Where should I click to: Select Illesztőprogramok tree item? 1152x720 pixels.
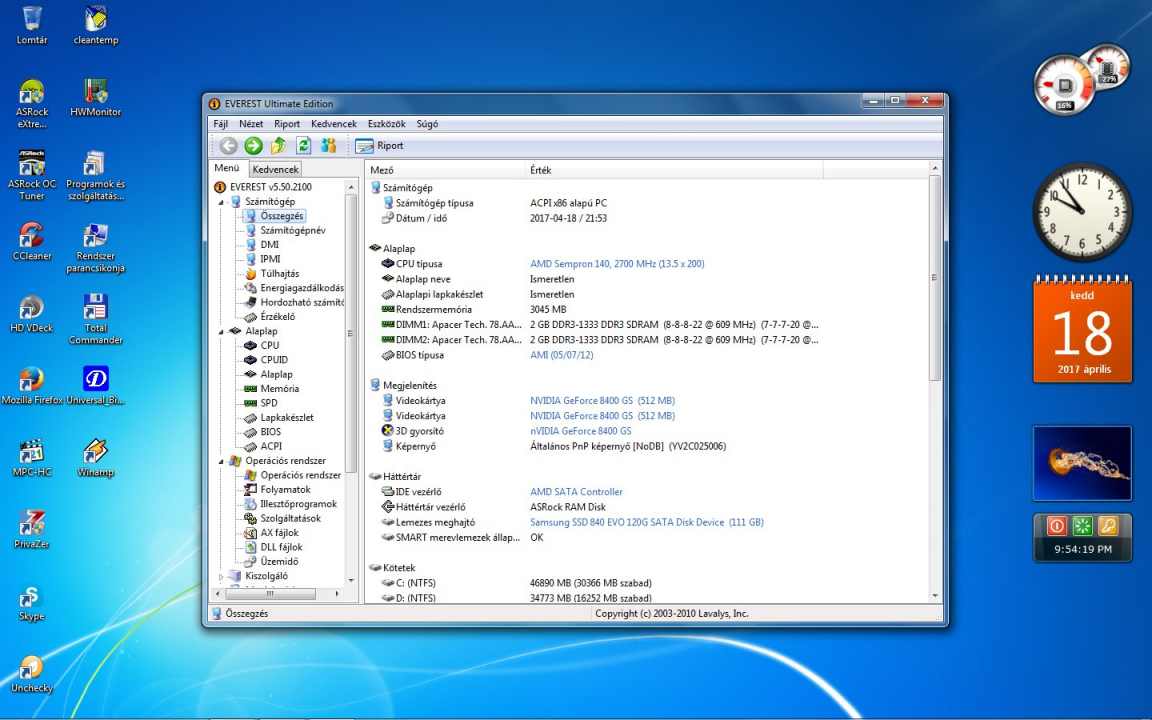(298, 504)
